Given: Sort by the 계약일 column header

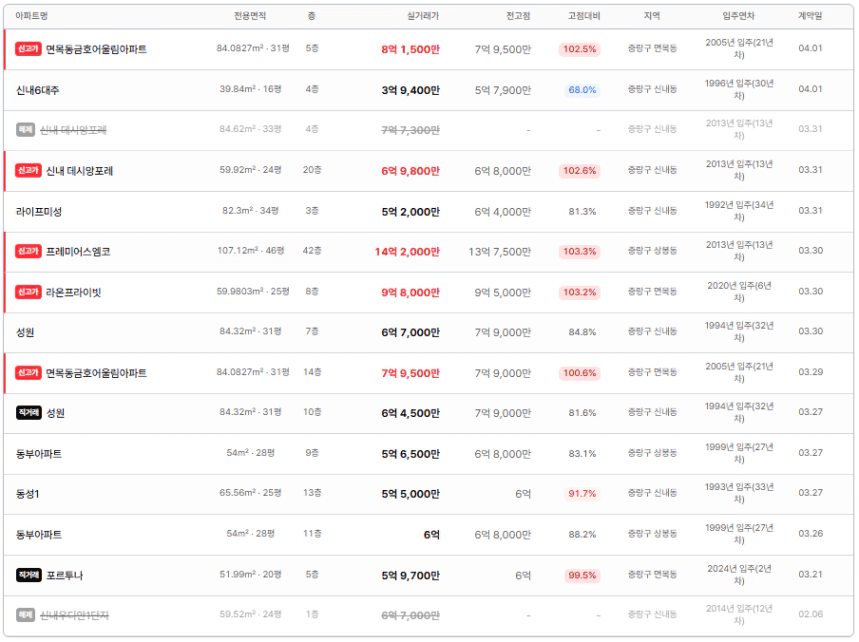Looking at the screenshot, I should pyautogui.click(x=810, y=16).
